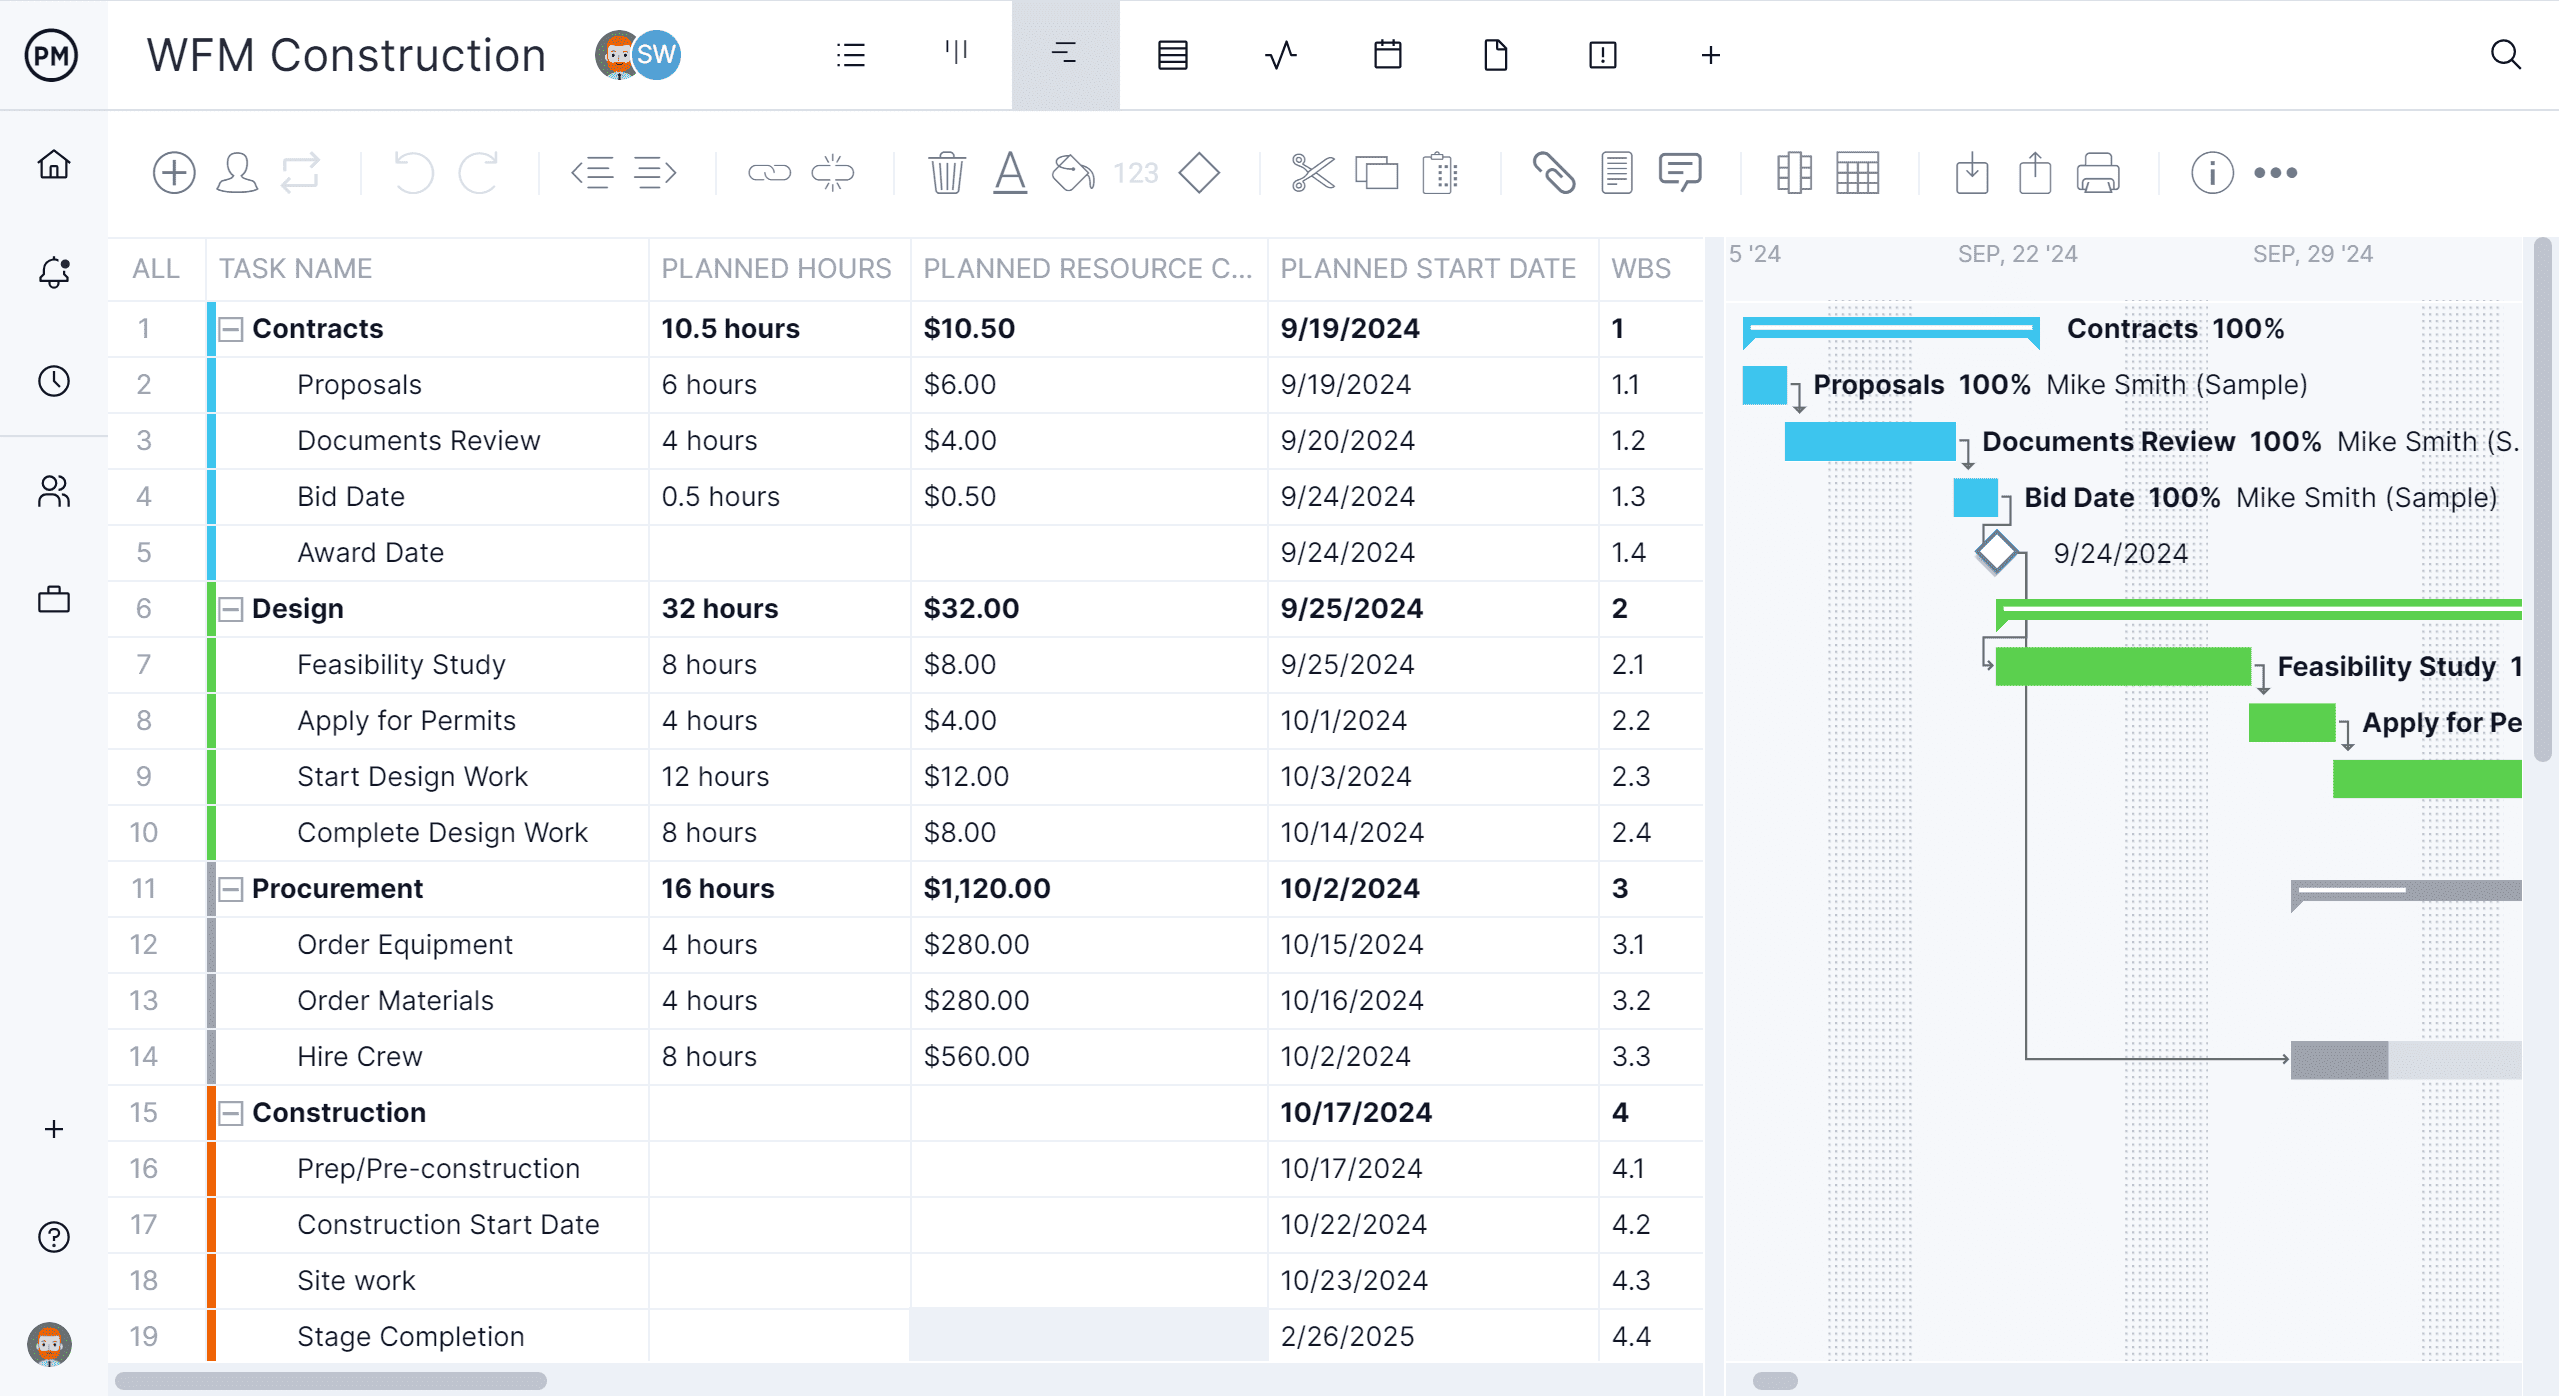
Task: Open the print icon in the toolbar
Action: click(x=2097, y=172)
